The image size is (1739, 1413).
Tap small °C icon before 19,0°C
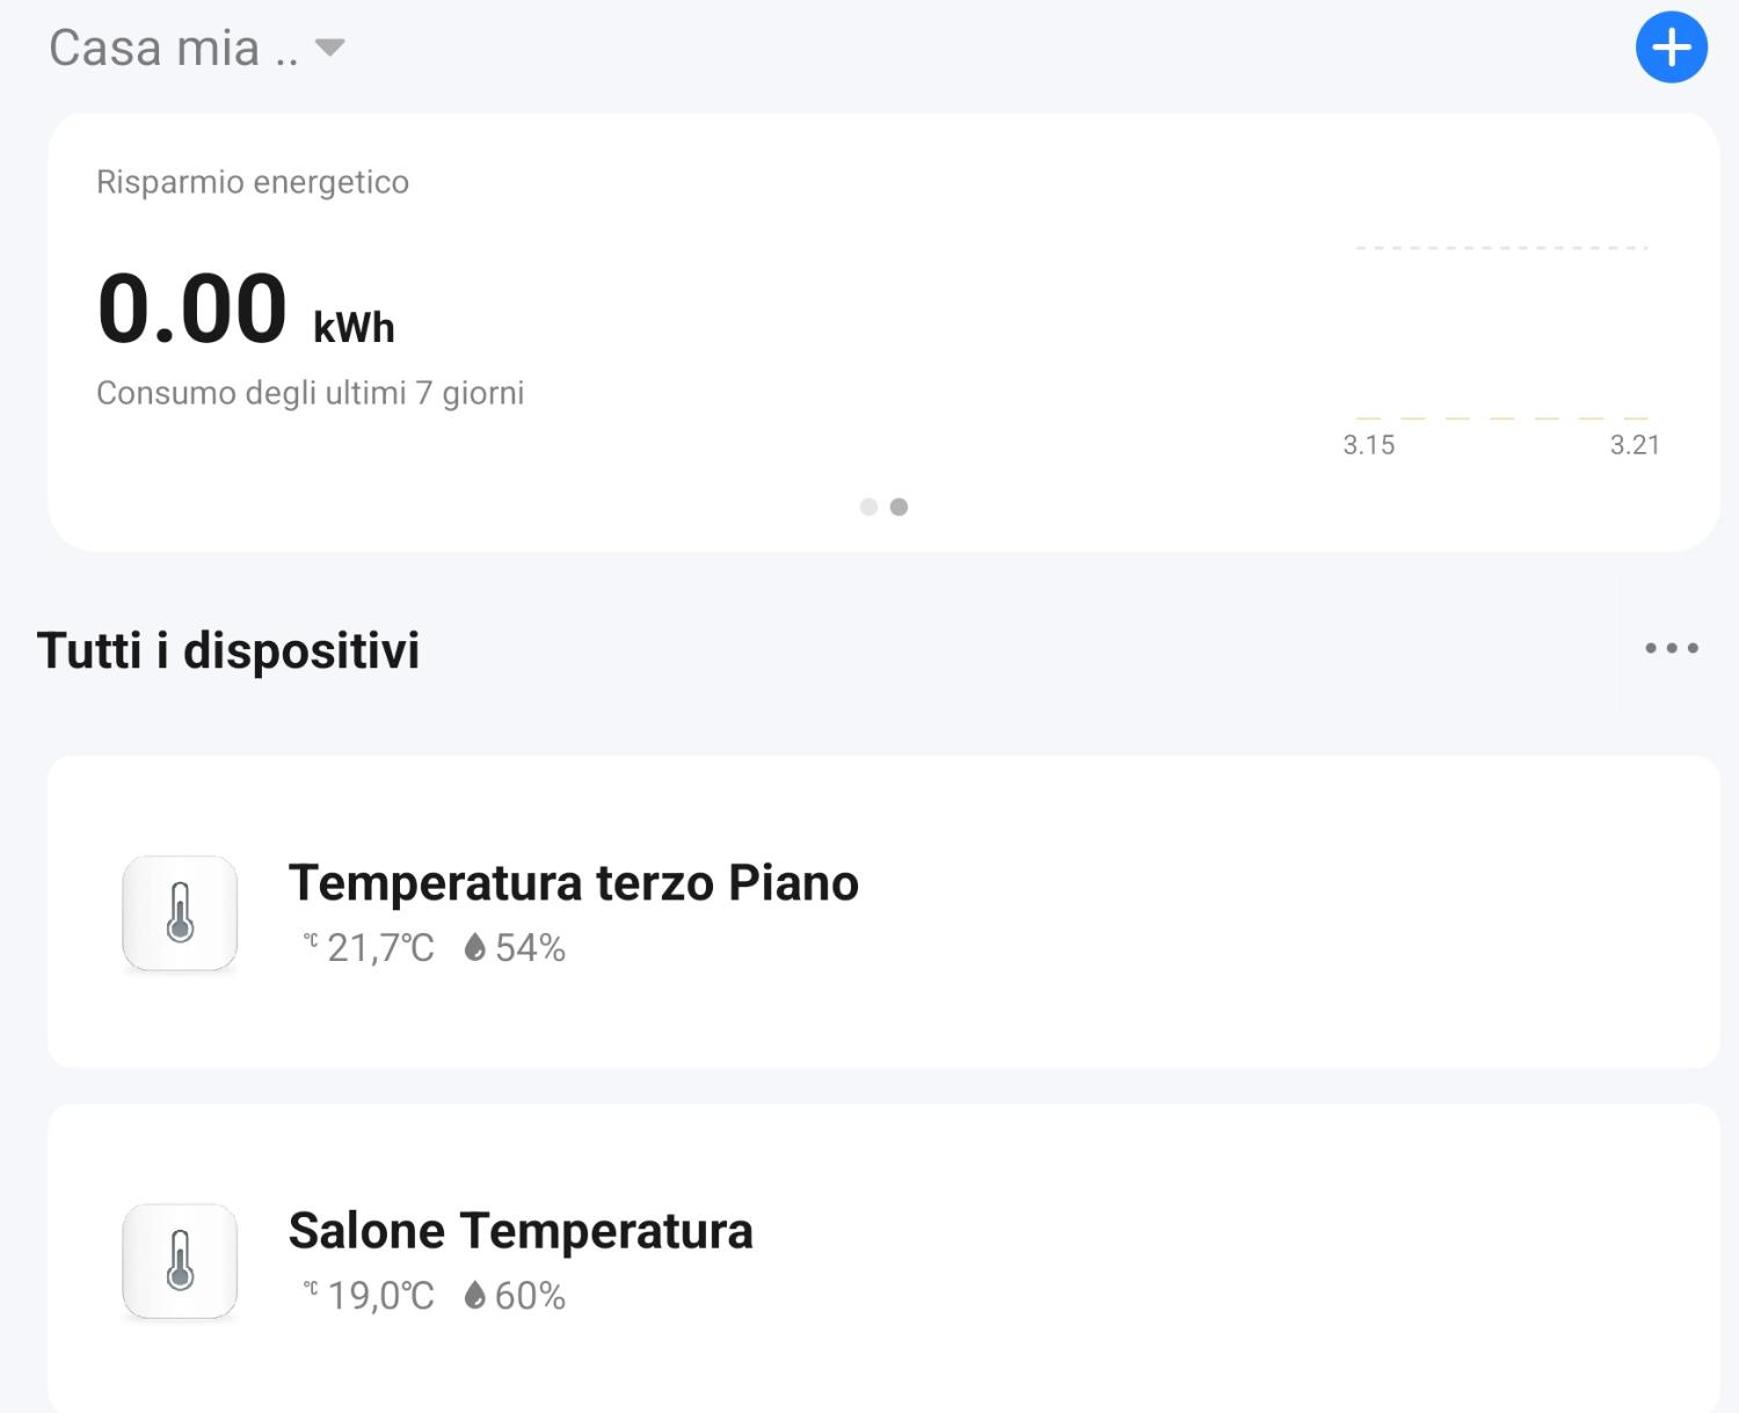coord(311,1288)
